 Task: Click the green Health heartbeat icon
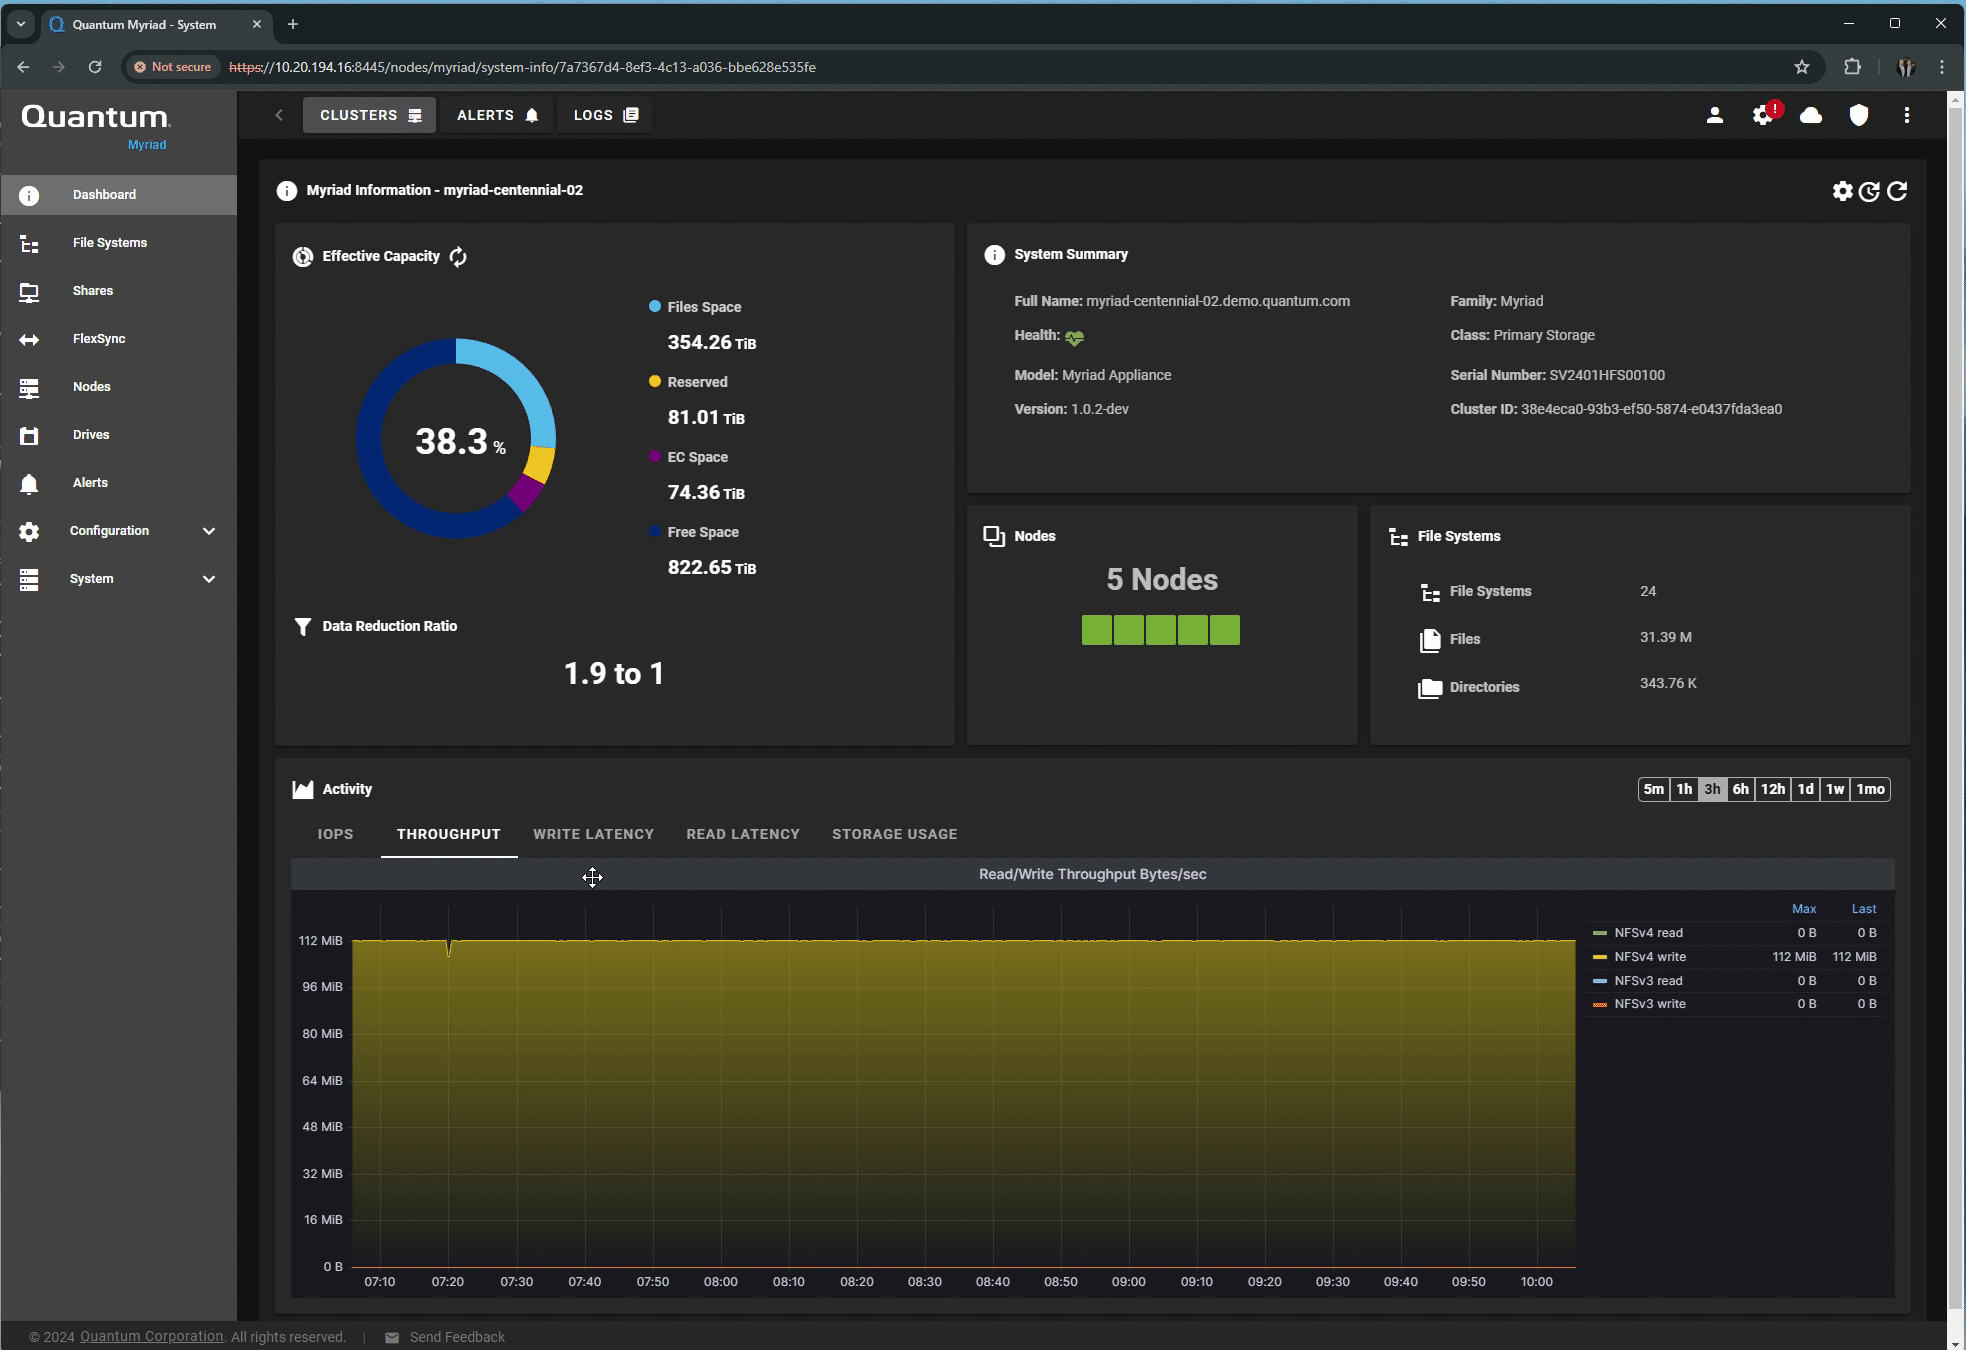[x=1074, y=338]
